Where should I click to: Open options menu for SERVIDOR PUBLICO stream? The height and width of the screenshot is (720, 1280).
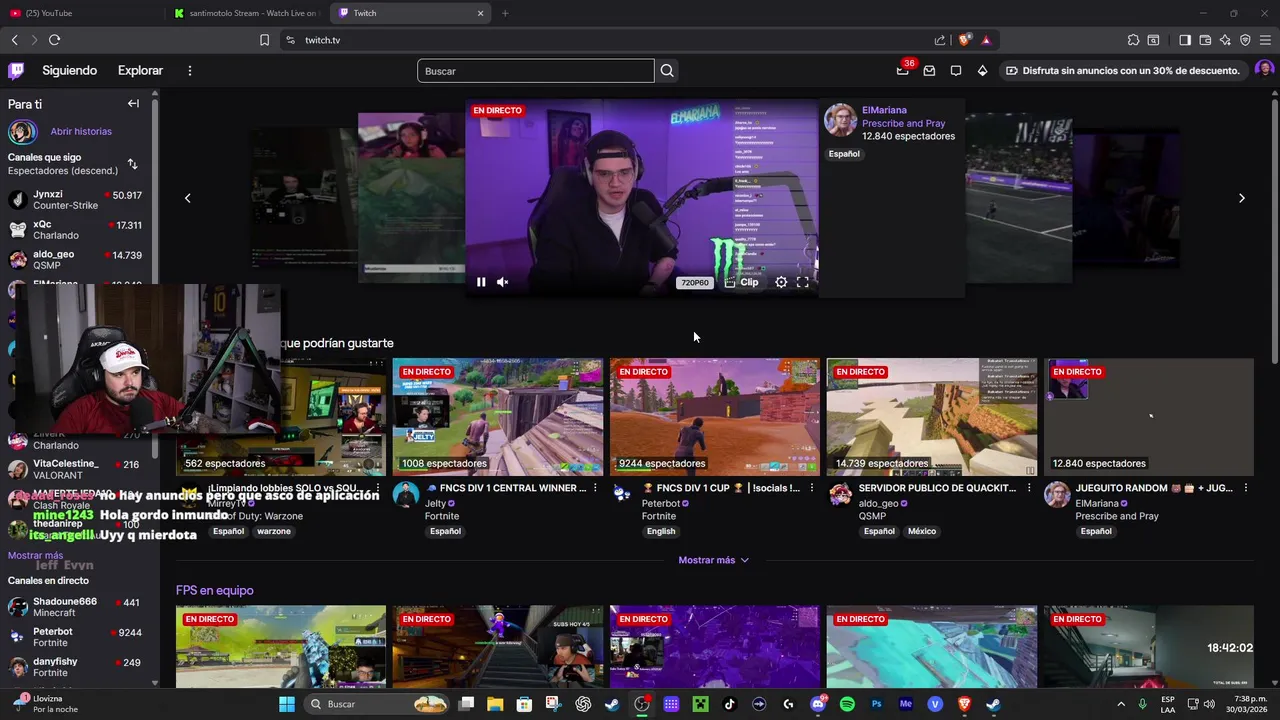tap(1028, 488)
